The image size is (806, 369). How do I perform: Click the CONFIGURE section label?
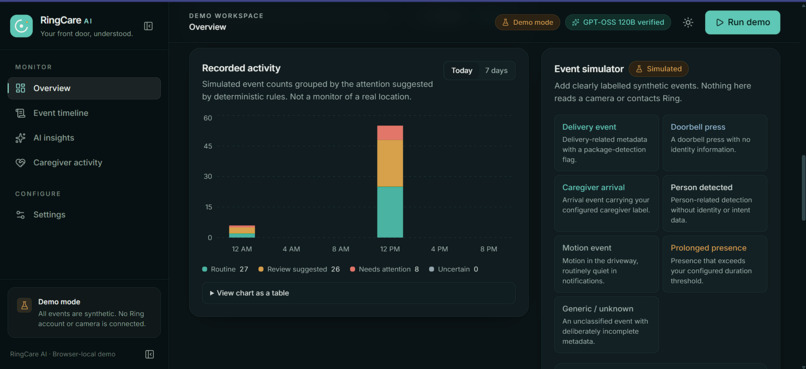click(38, 194)
